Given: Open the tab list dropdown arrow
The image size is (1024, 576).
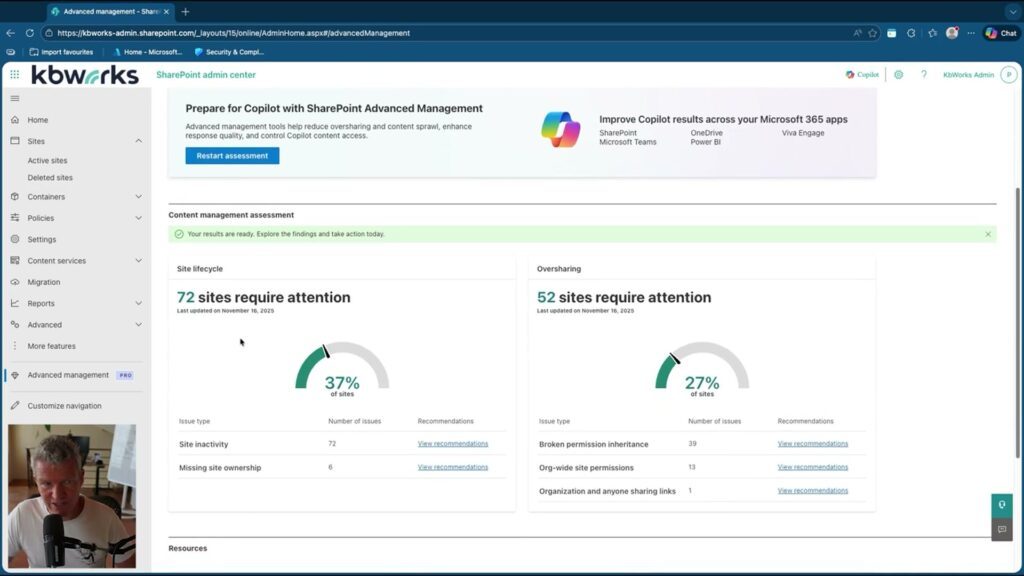Looking at the screenshot, I should pos(1012,12).
